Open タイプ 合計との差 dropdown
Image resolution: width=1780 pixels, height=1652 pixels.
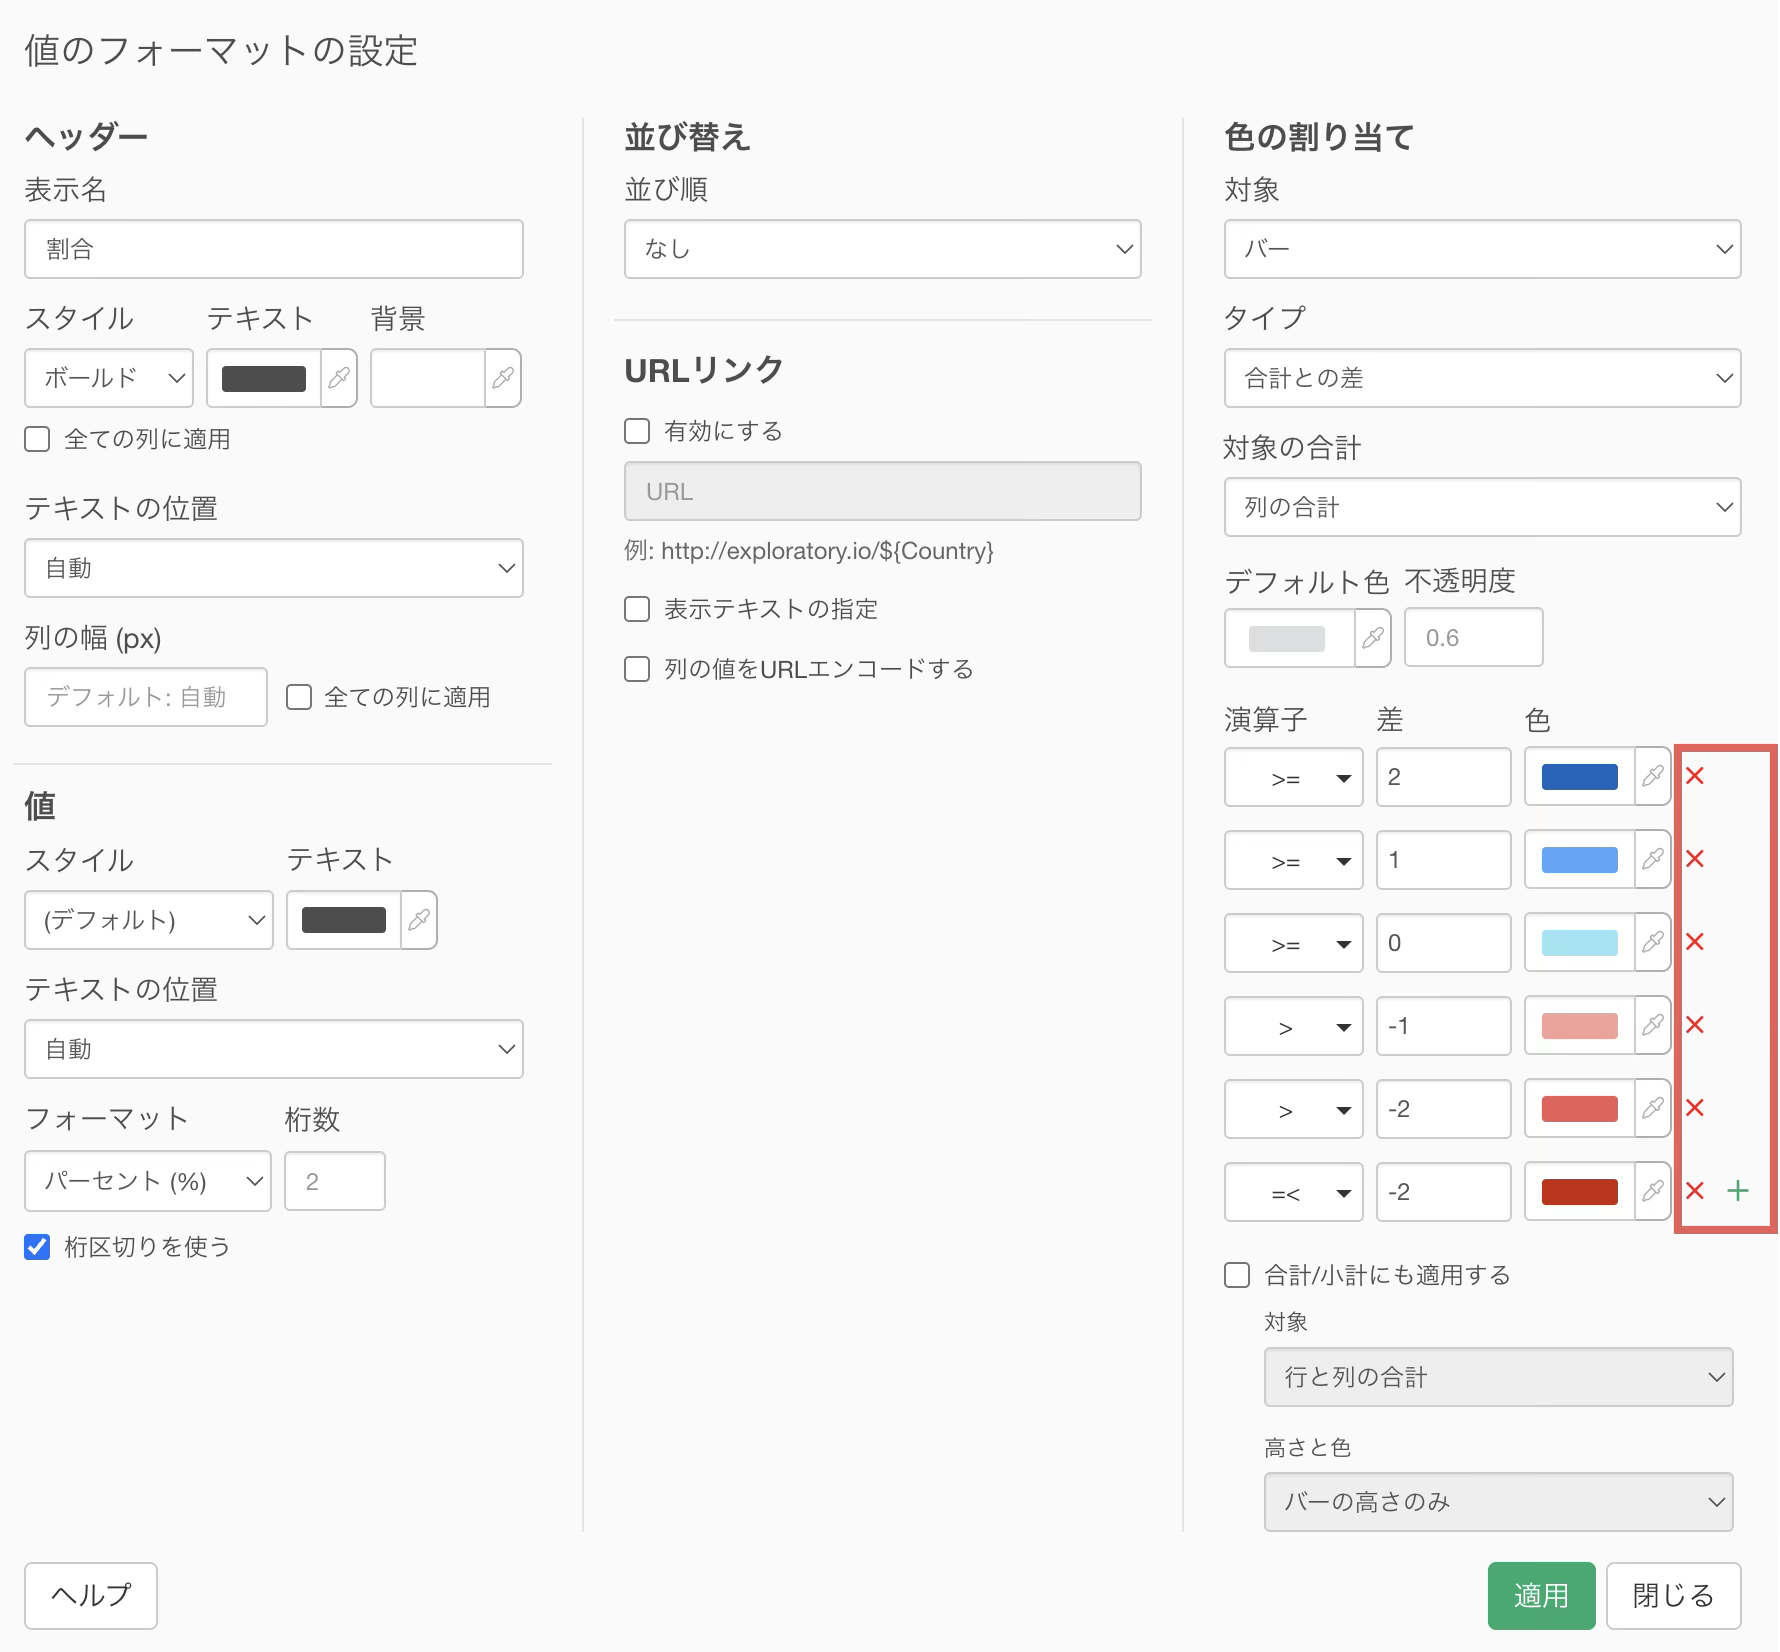[x=1483, y=378]
